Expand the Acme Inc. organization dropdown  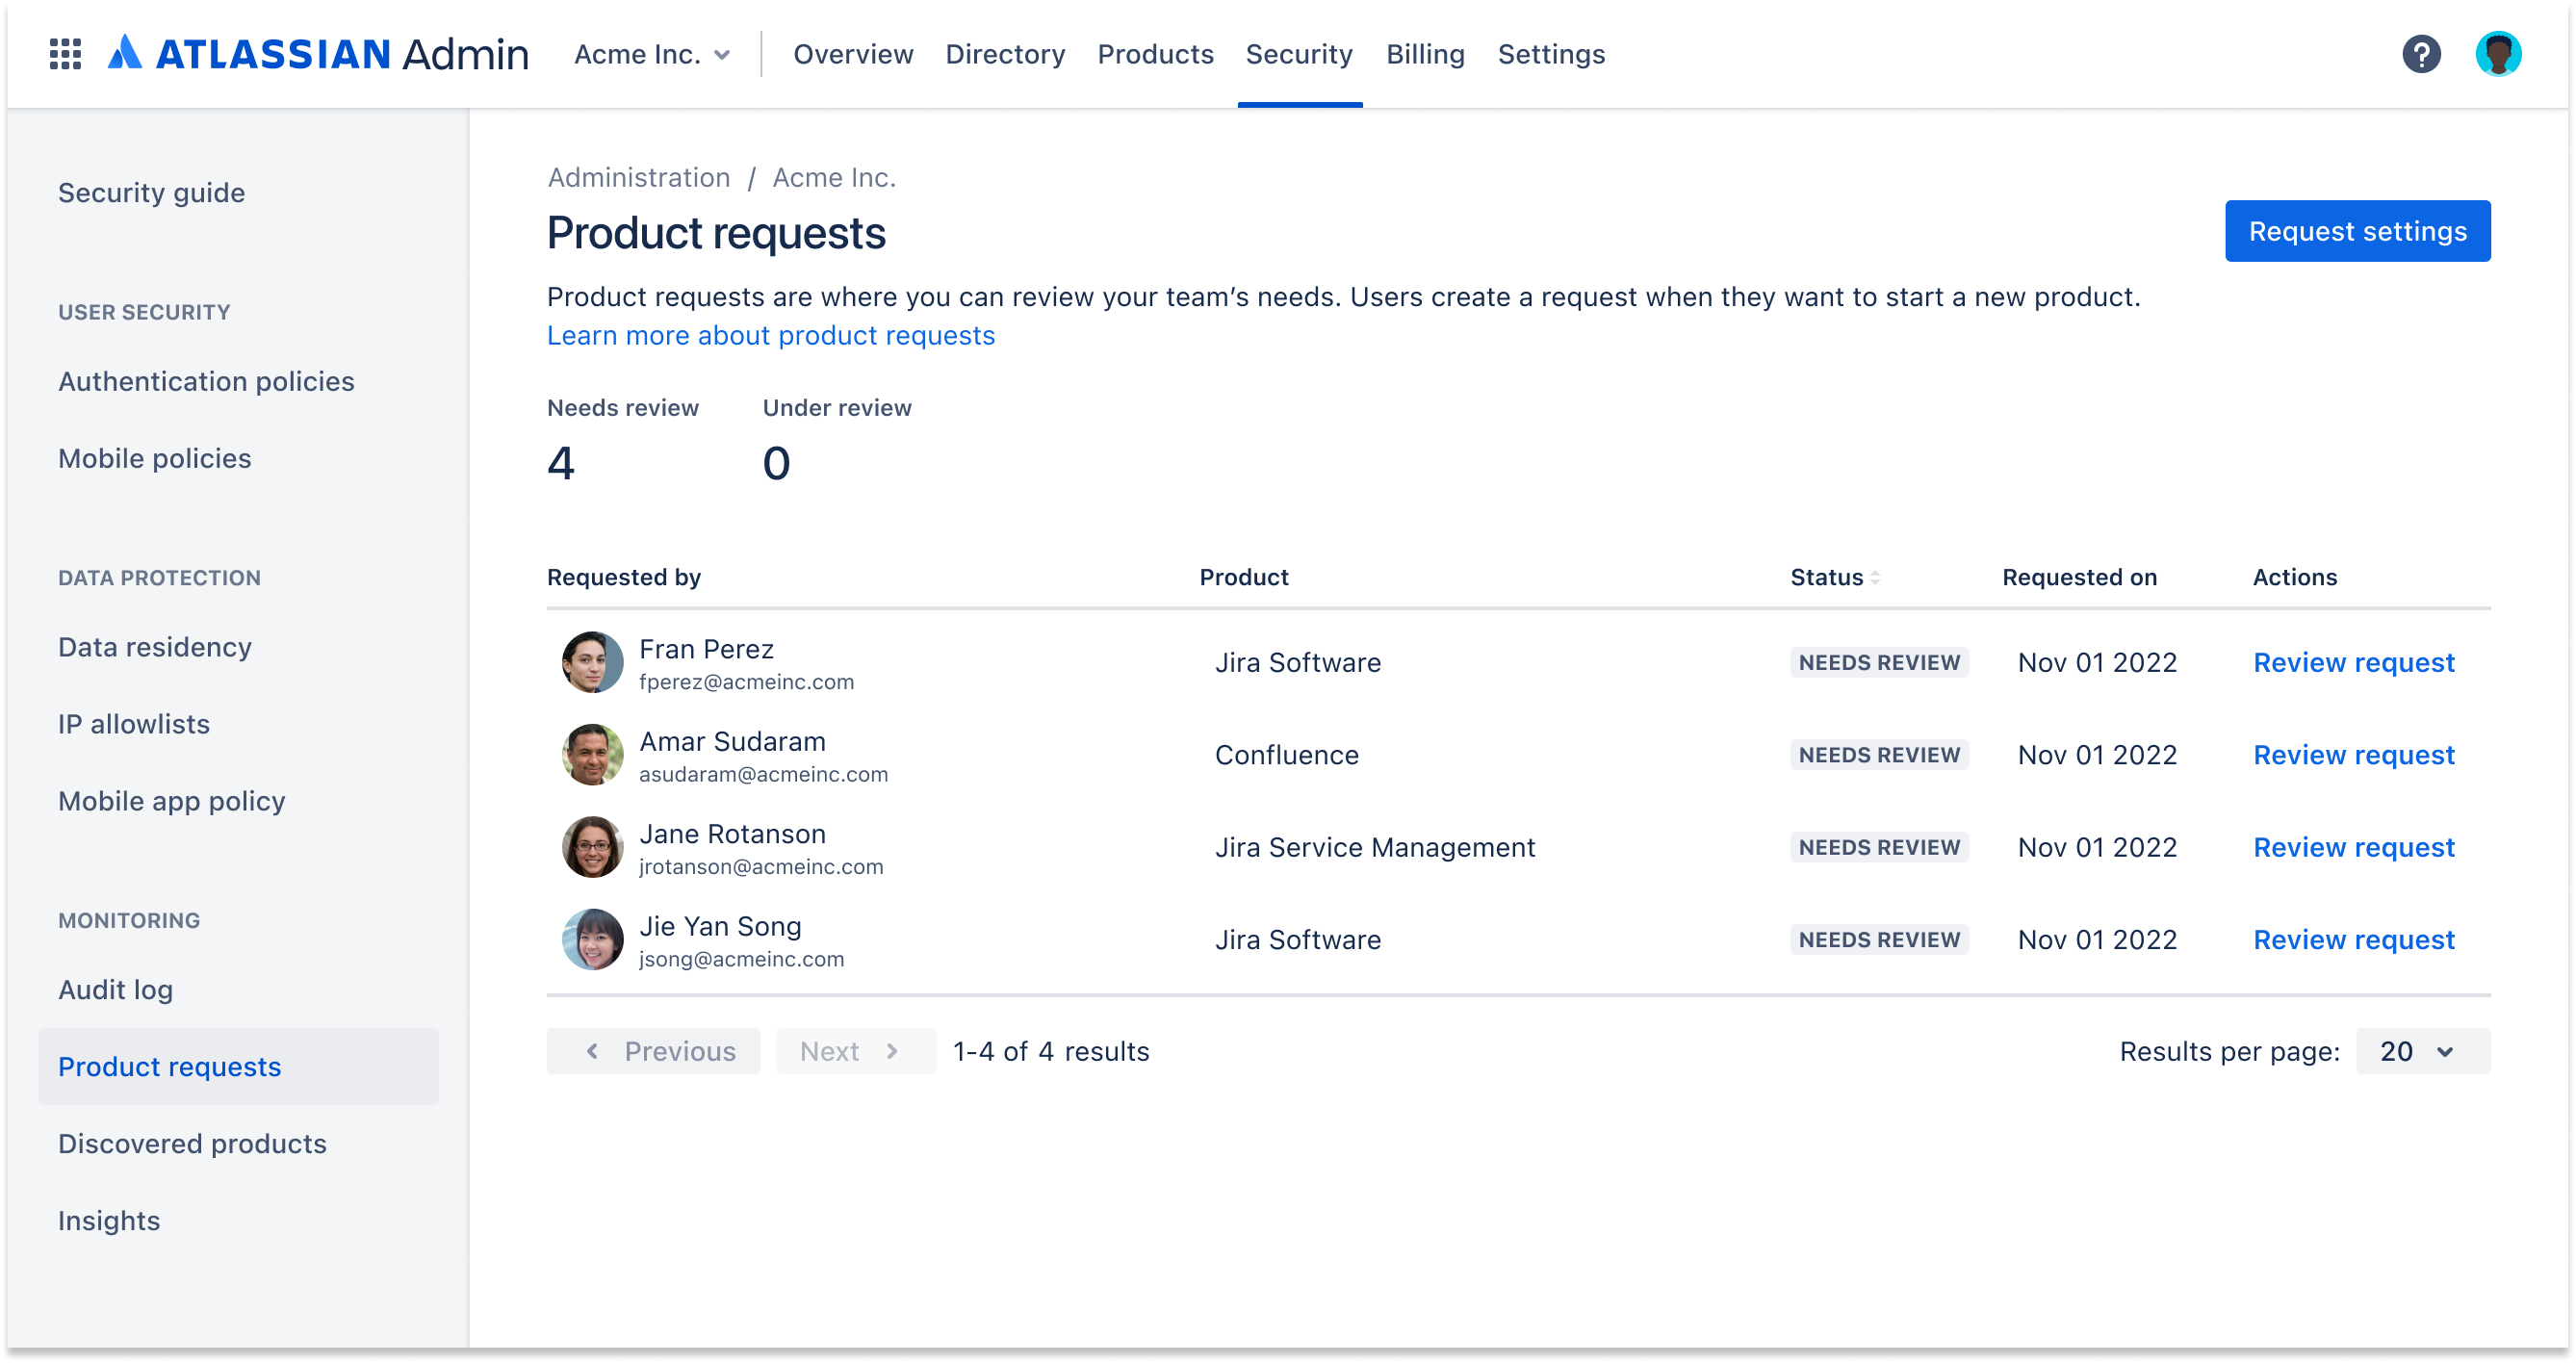coord(652,54)
